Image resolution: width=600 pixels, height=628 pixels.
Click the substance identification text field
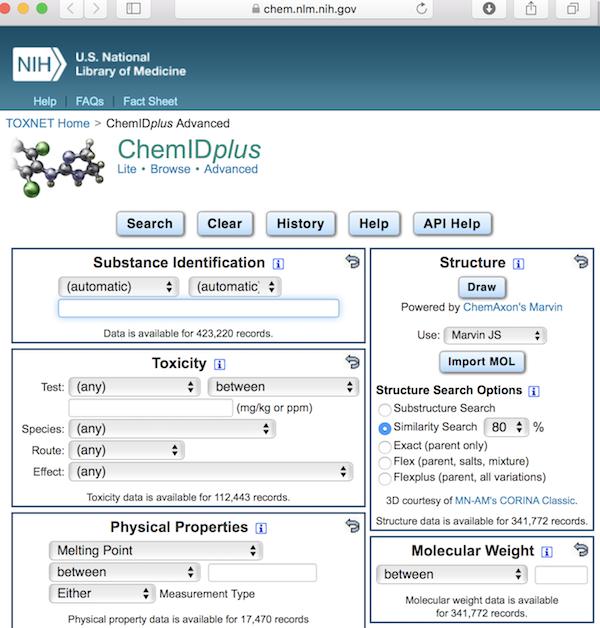click(199, 308)
